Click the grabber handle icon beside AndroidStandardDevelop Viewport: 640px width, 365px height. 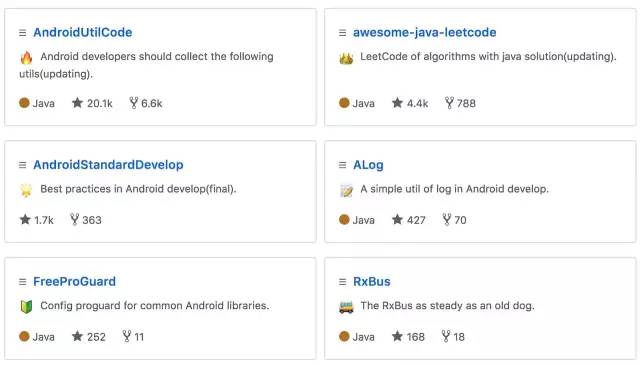point(22,165)
